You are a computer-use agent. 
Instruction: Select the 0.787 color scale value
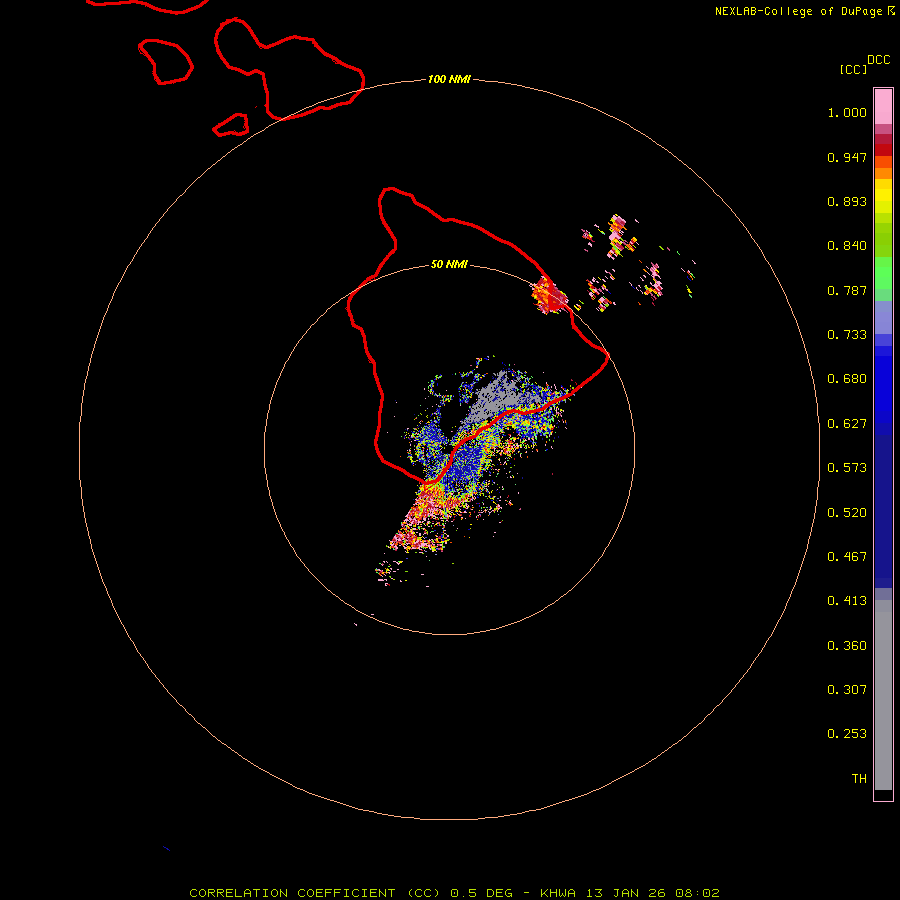click(x=847, y=290)
